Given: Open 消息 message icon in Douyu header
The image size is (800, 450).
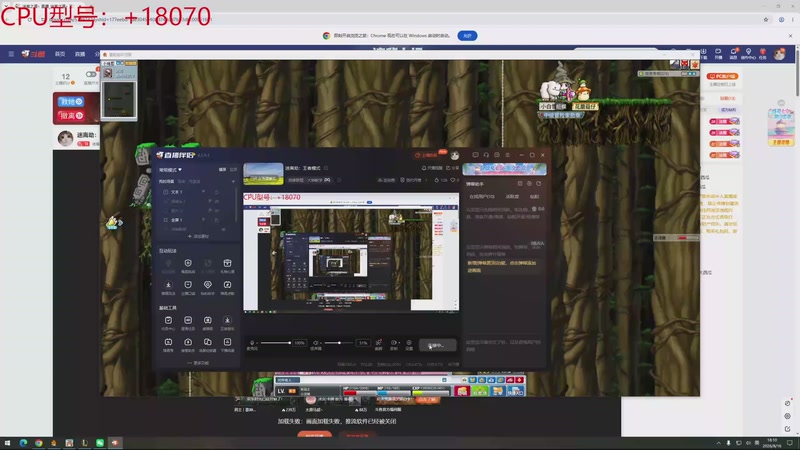Looking at the screenshot, I should pos(733,54).
